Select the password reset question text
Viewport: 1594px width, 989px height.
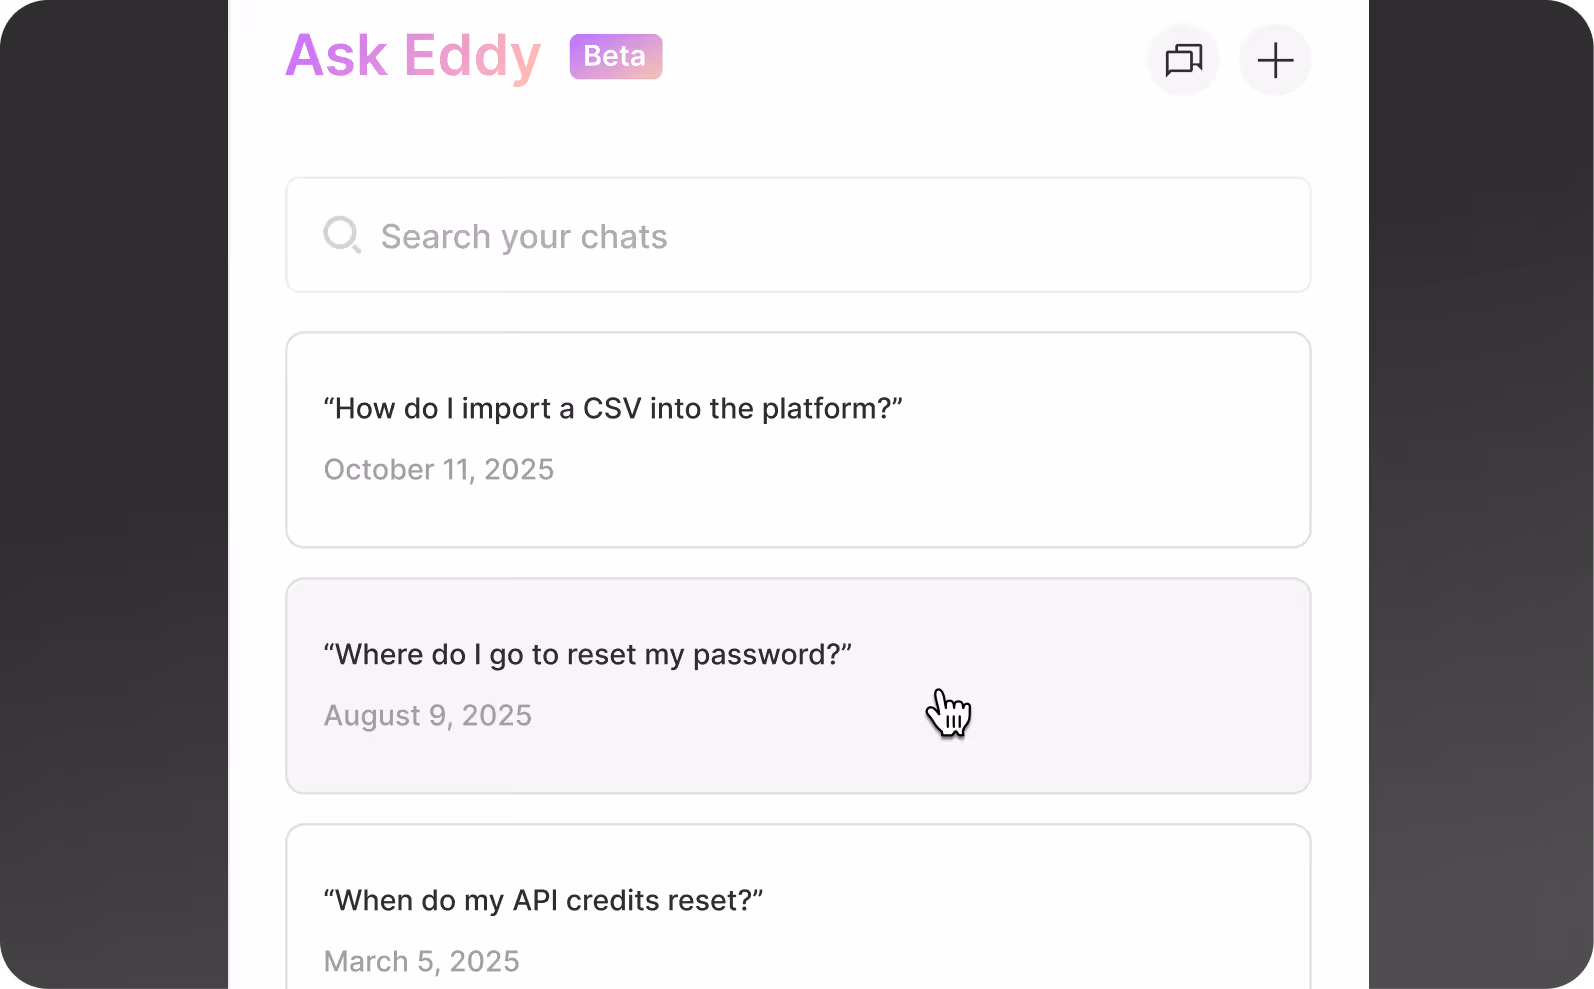586,654
